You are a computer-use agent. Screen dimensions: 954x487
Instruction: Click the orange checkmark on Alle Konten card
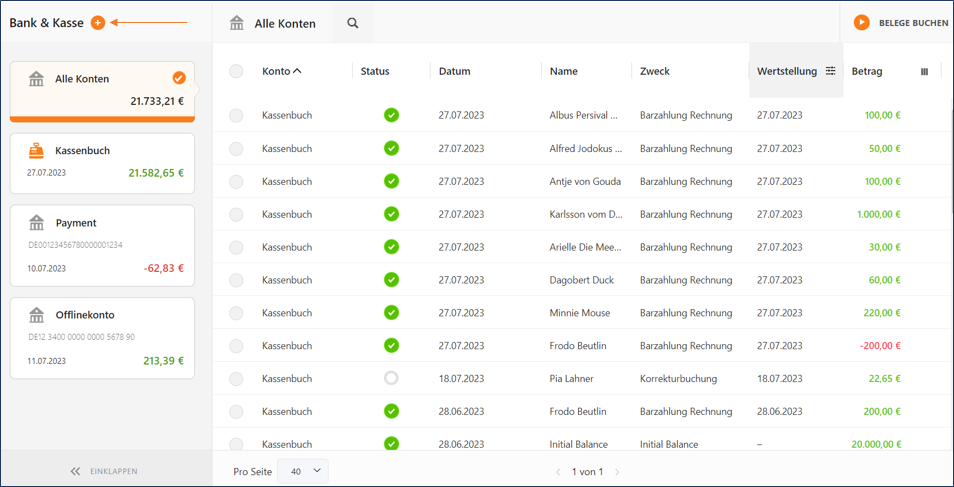pyautogui.click(x=179, y=78)
